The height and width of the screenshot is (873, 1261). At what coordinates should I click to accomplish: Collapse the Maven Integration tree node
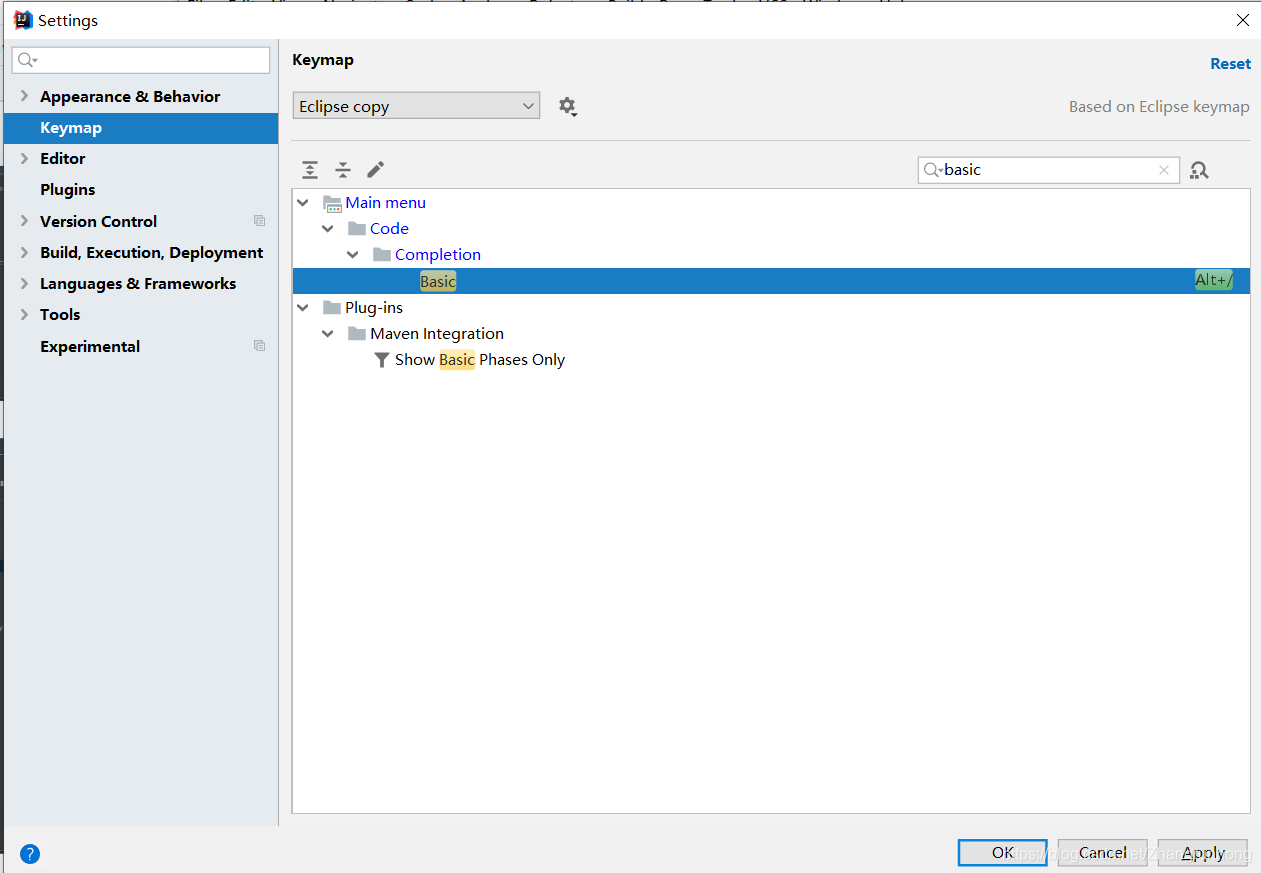(328, 334)
